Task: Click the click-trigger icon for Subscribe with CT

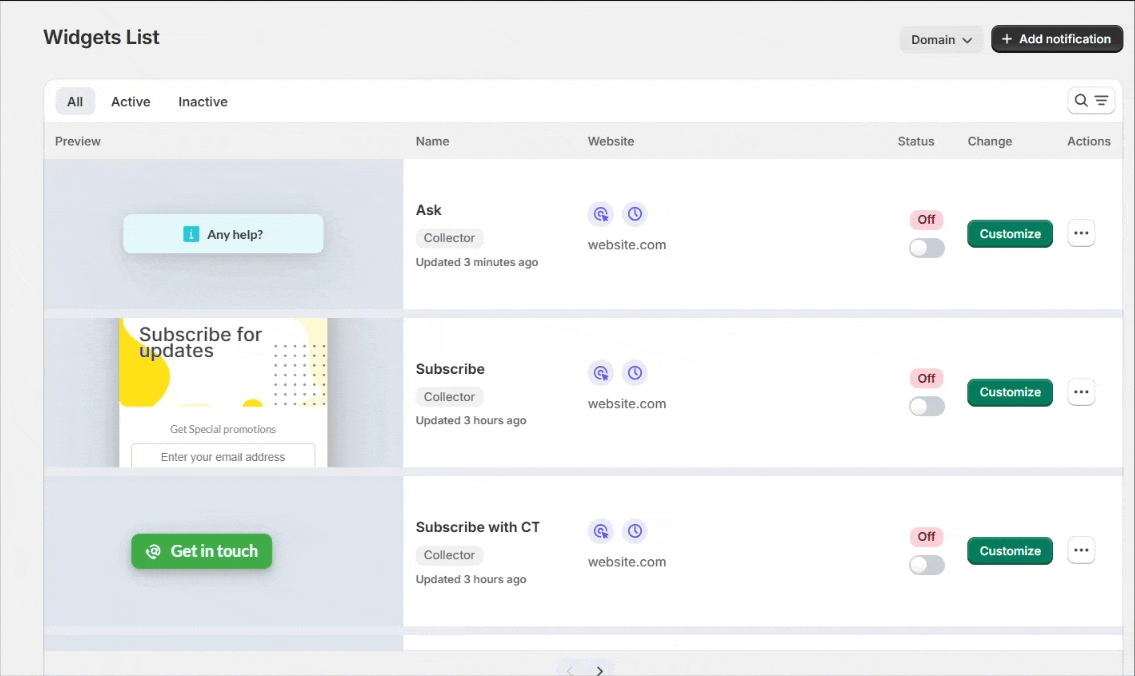Action: click(600, 531)
